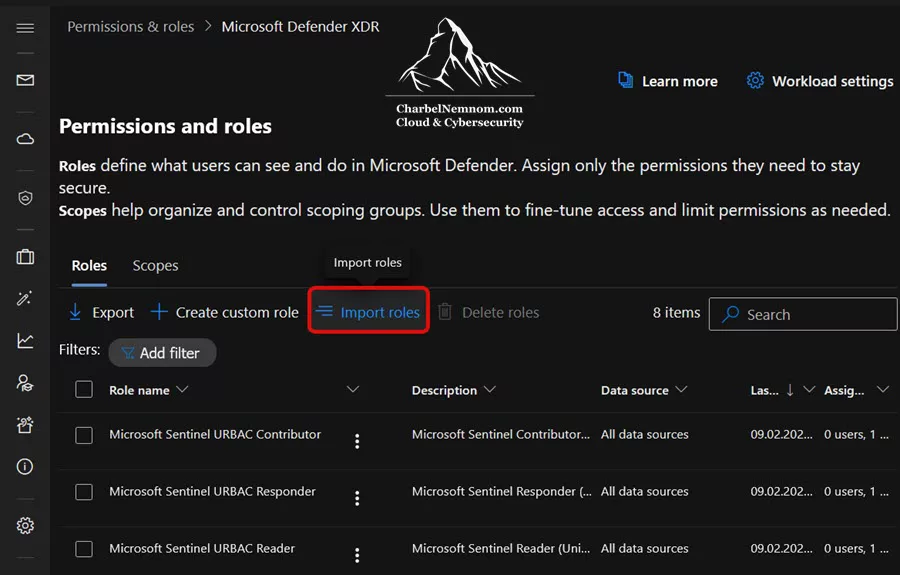Click the '8 items' count text
The height and width of the screenshot is (575, 900).
(676, 313)
